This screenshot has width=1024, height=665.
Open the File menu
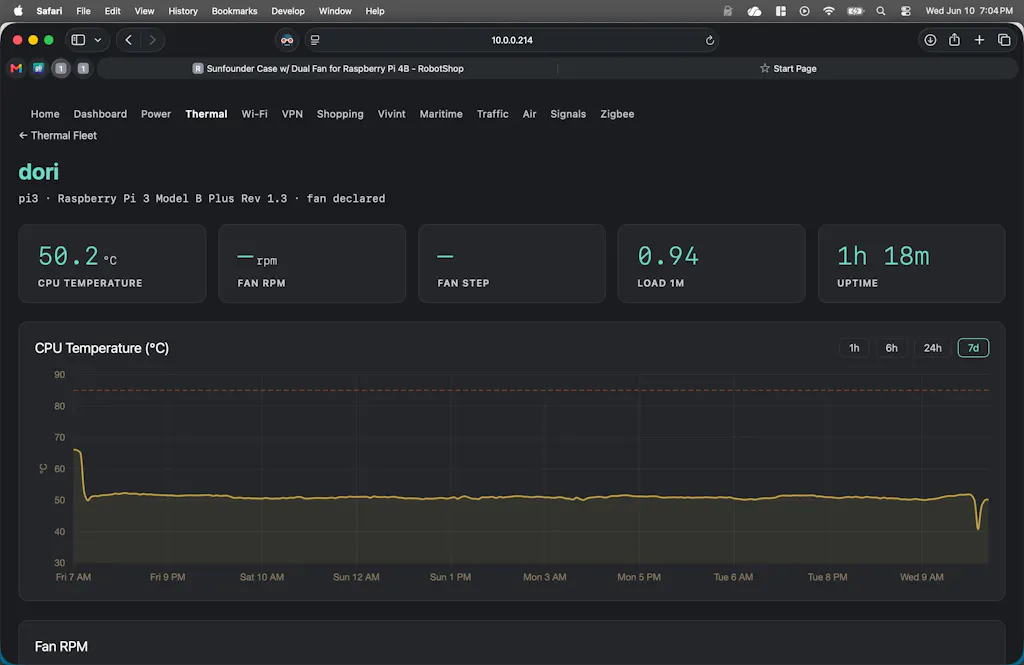(x=84, y=11)
